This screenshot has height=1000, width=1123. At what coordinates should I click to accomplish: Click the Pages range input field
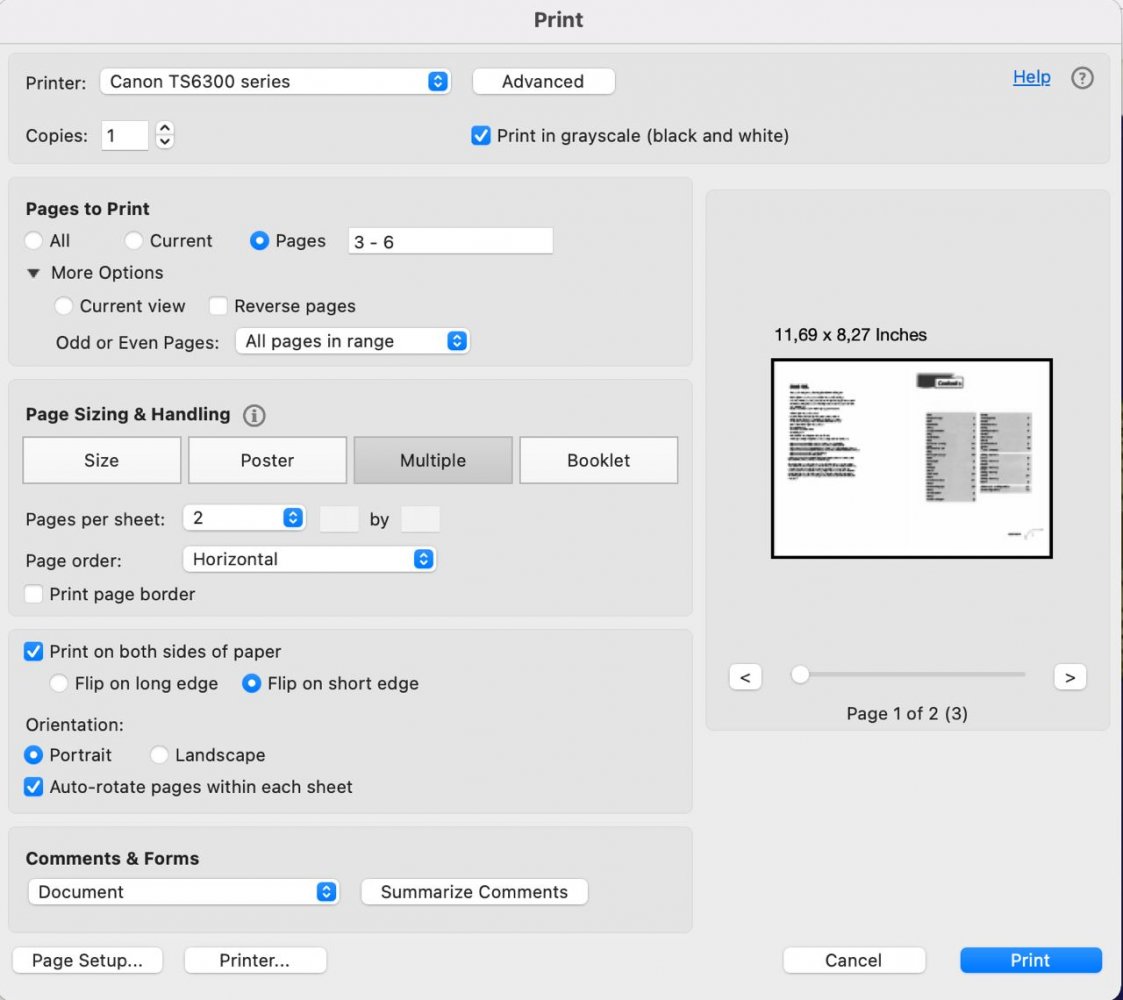click(450, 241)
